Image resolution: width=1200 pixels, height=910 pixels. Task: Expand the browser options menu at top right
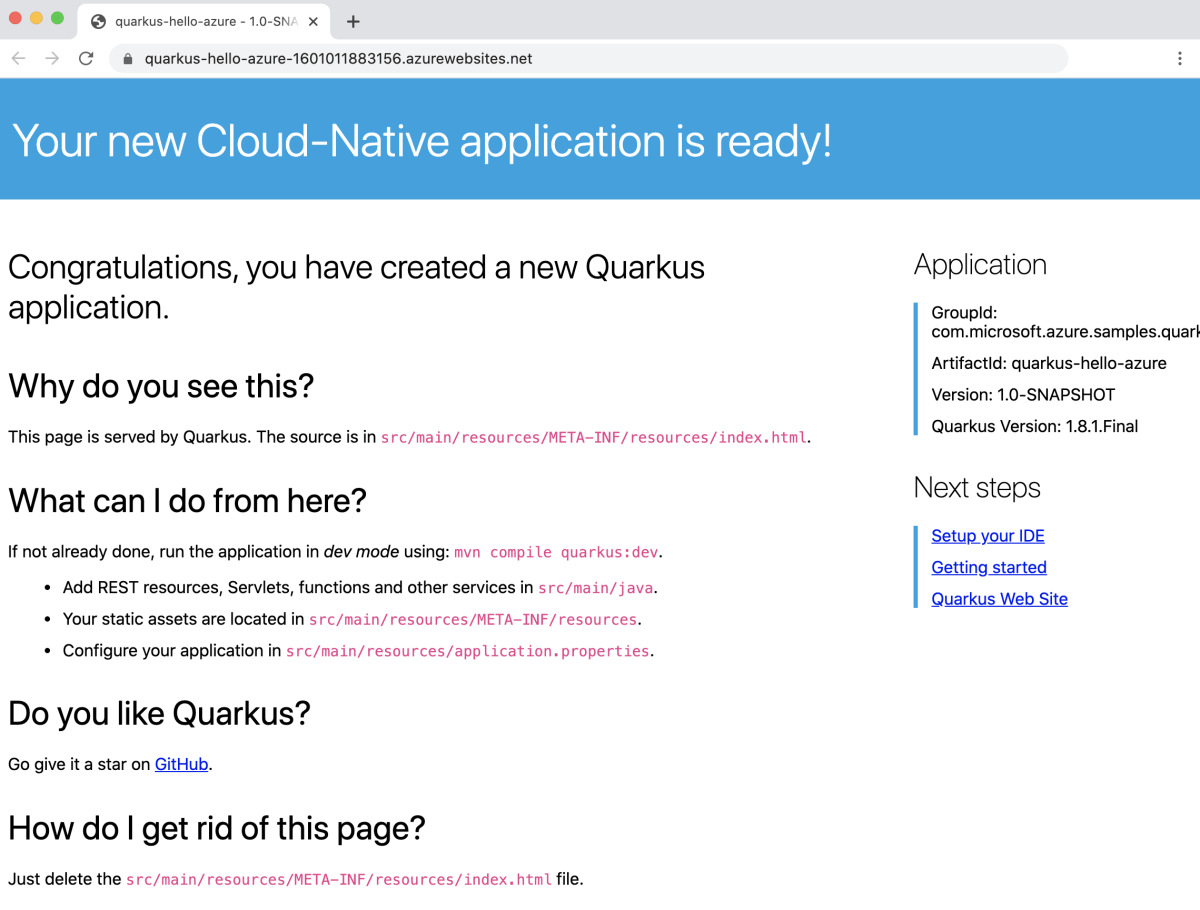click(x=1180, y=58)
